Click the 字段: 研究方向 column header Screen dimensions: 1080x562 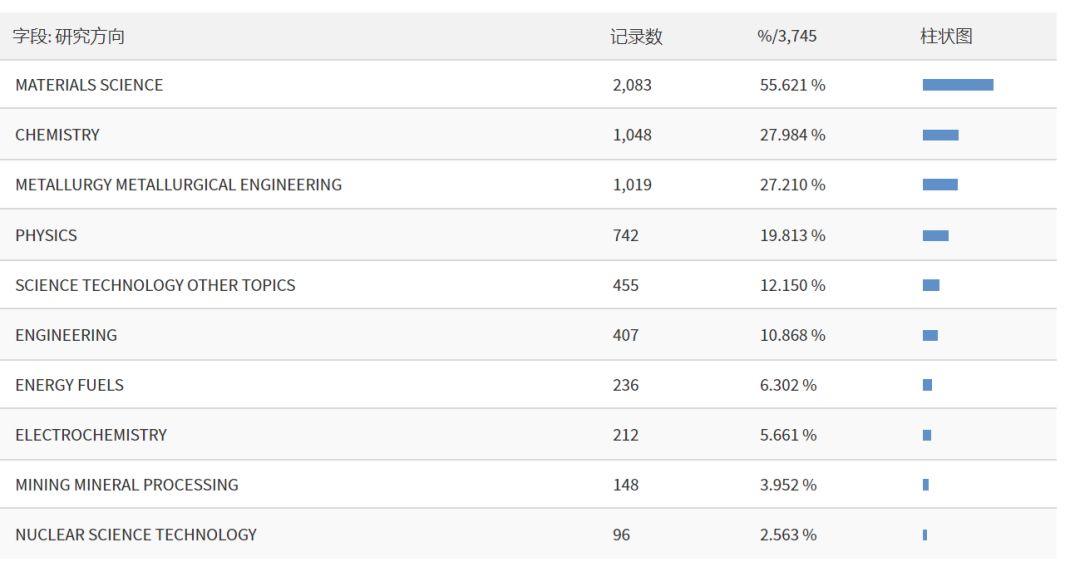(69, 37)
